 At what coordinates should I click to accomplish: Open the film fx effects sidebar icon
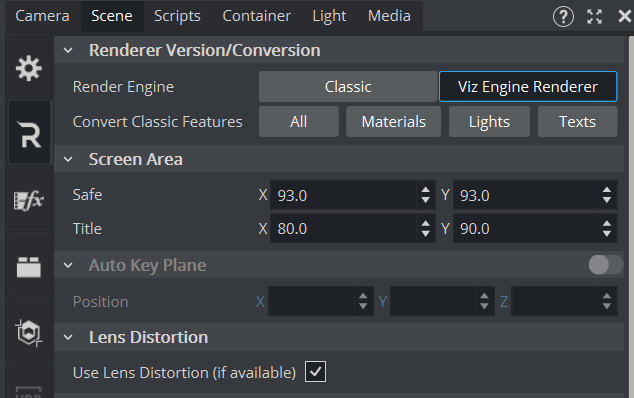click(x=29, y=201)
